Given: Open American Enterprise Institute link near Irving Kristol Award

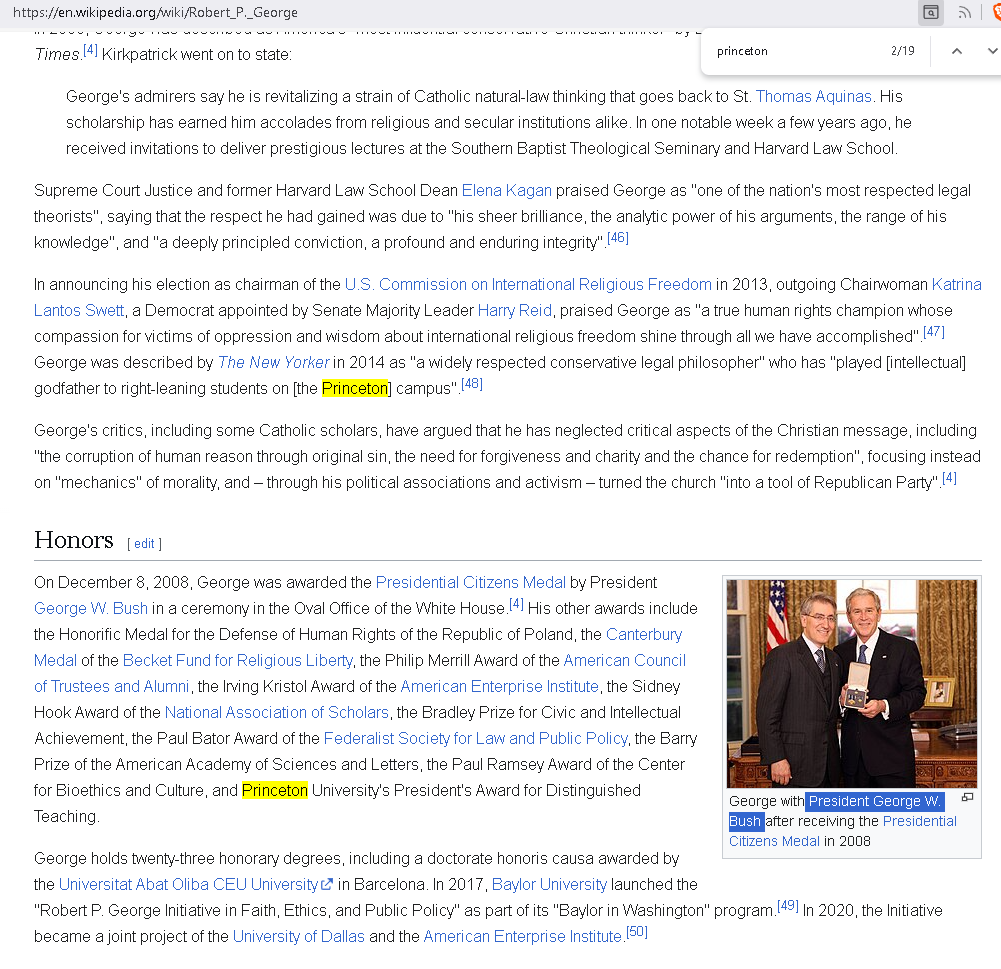Looking at the screenshot, I should coord(499,686).
